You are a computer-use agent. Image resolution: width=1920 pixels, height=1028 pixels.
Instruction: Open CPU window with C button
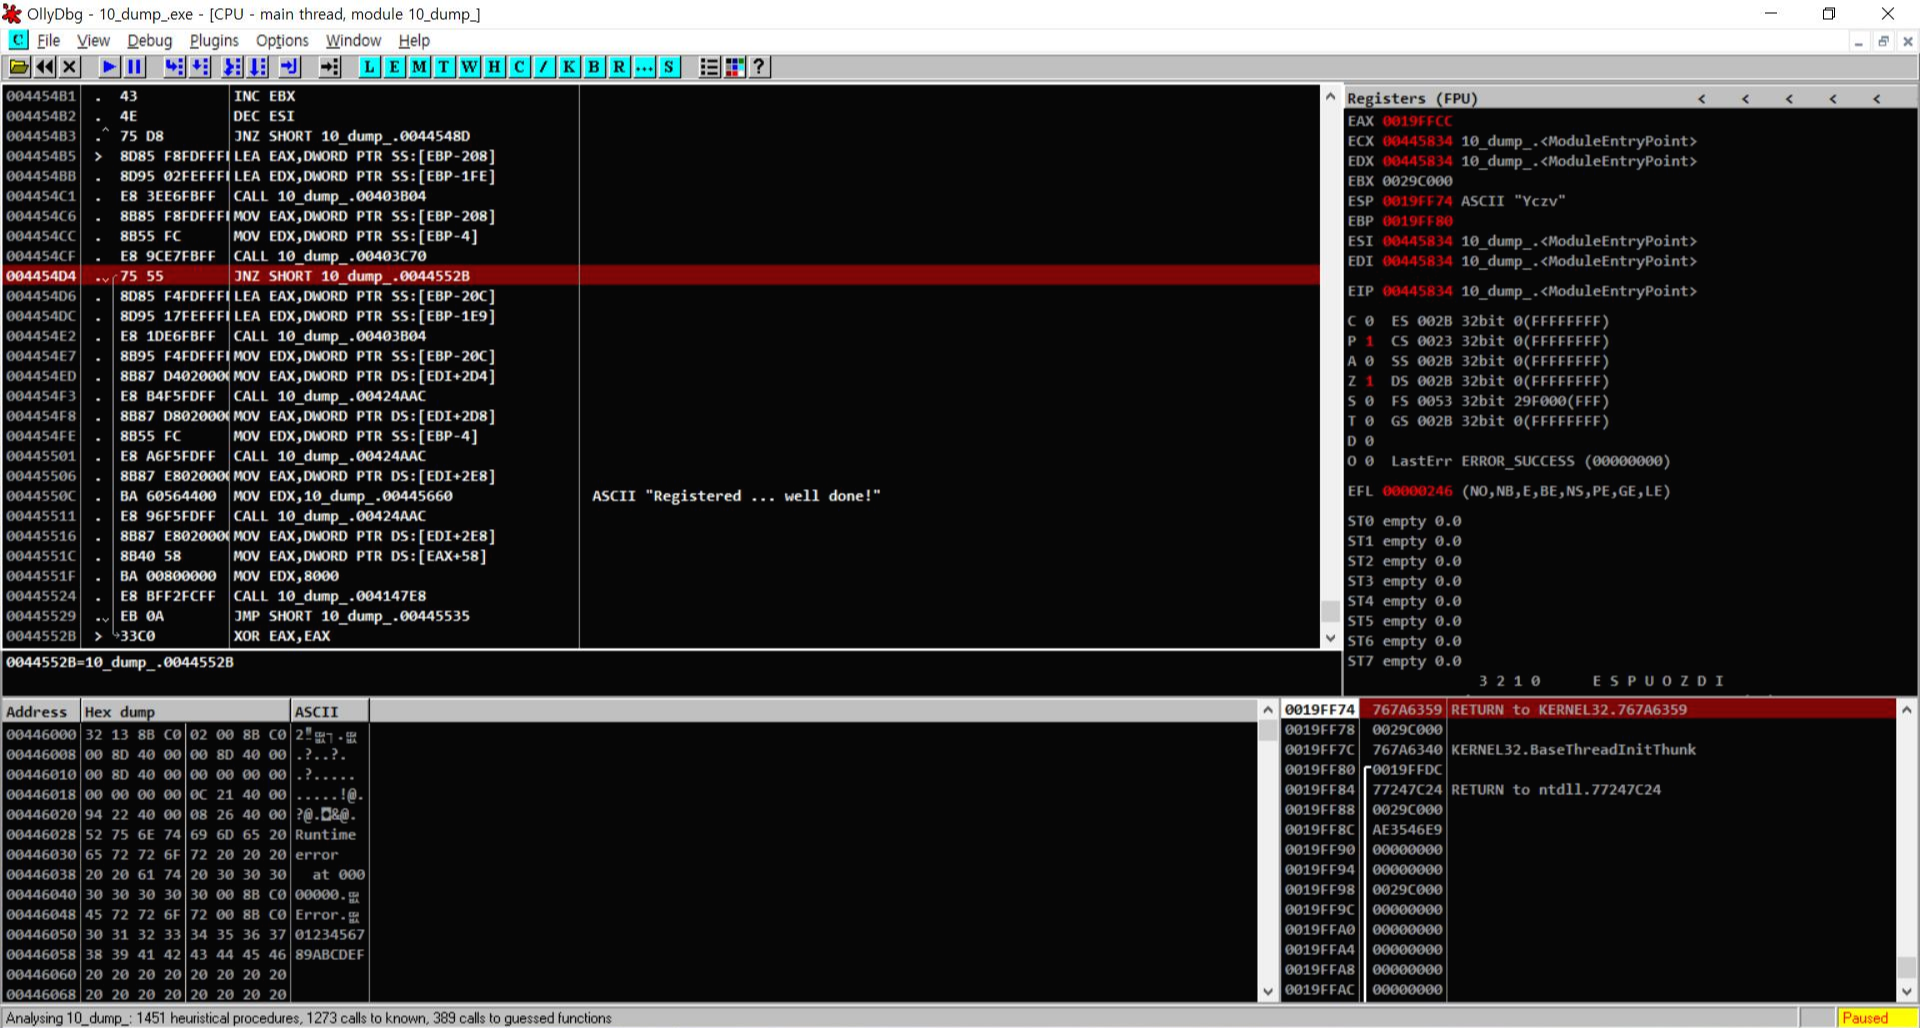pyautogui.click(x=520, y=67)
